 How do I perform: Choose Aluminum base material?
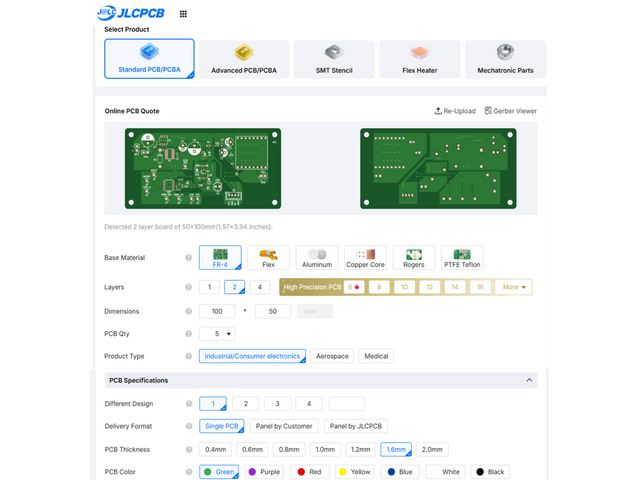click(x=317, y=258)
